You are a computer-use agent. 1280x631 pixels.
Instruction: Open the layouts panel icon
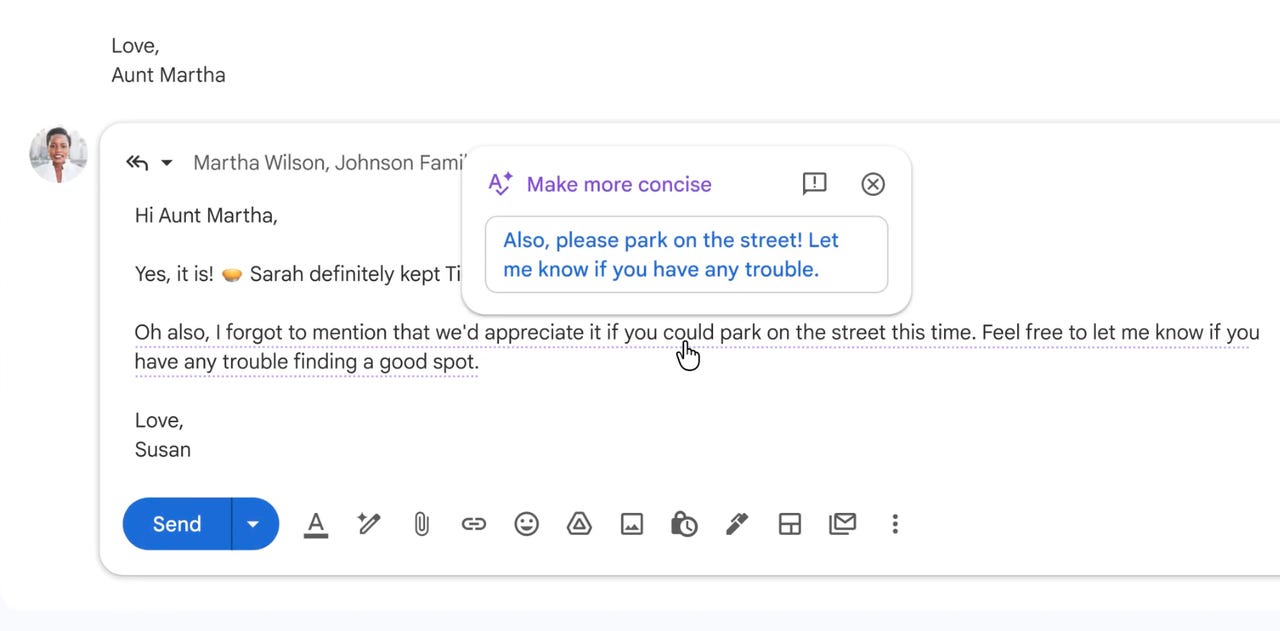(x=790, y=524)
